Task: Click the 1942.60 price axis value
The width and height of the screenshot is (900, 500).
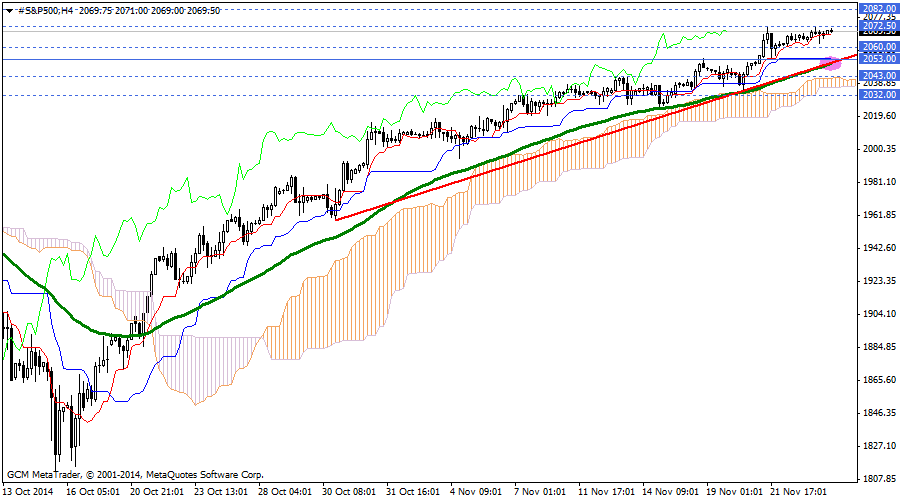Action: click(x=879, y=248)
